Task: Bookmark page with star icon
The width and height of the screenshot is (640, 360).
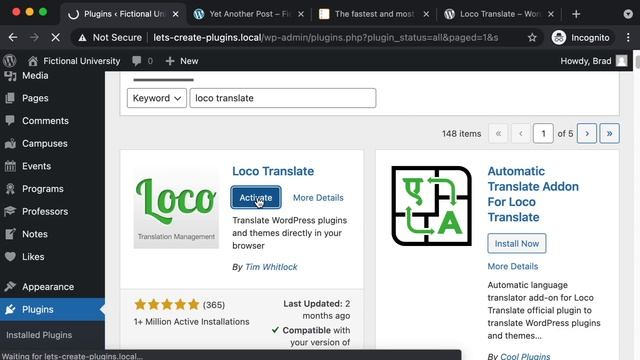Action: [532, 38]
